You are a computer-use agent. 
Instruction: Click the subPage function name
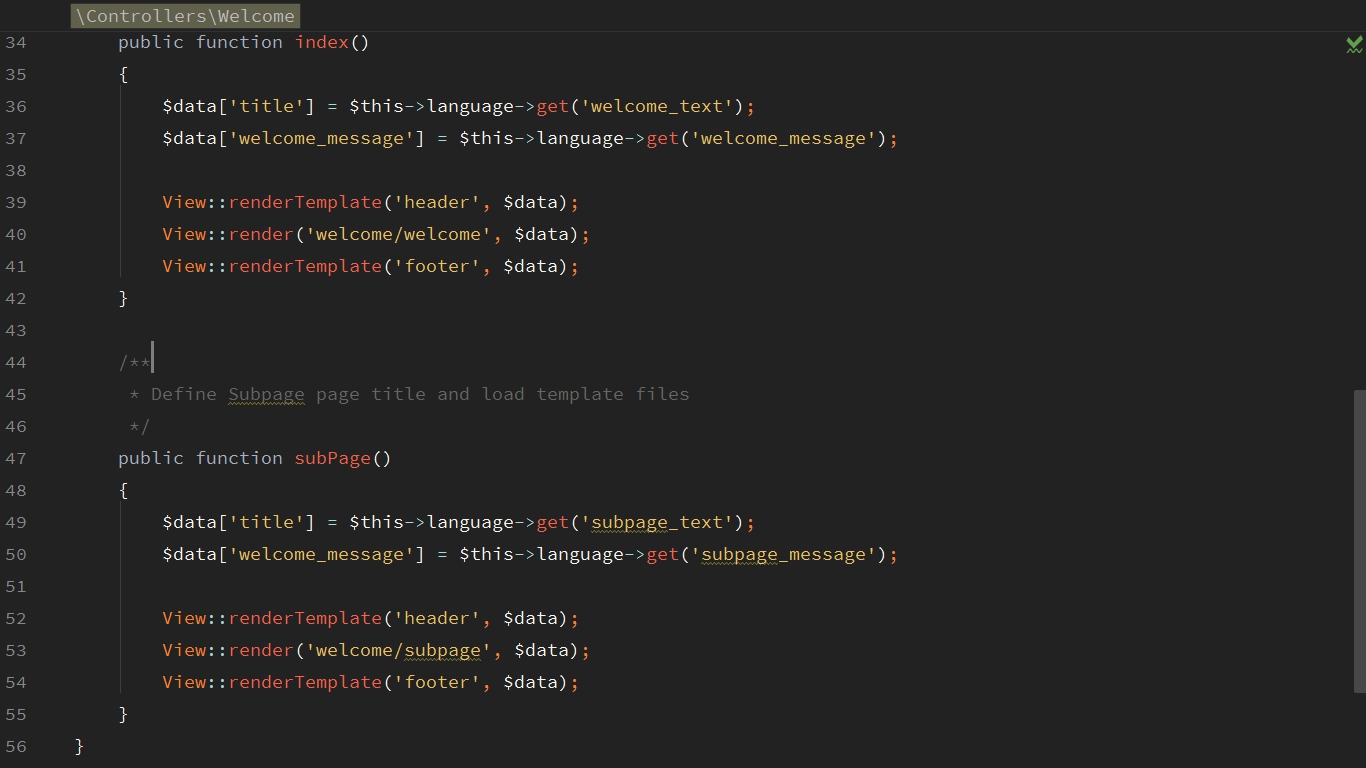332,458
